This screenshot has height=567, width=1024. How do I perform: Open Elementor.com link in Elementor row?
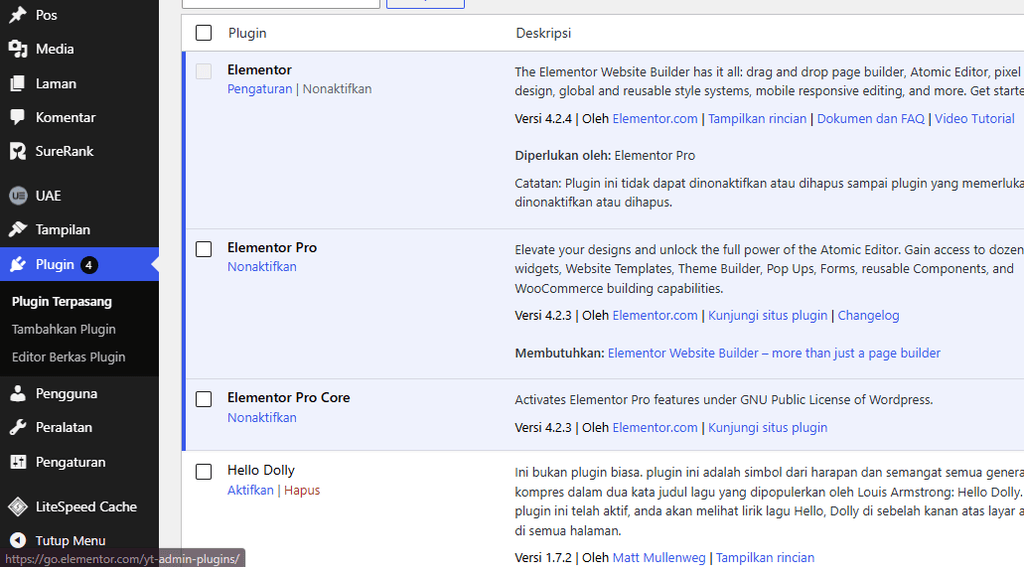[655, 119]
